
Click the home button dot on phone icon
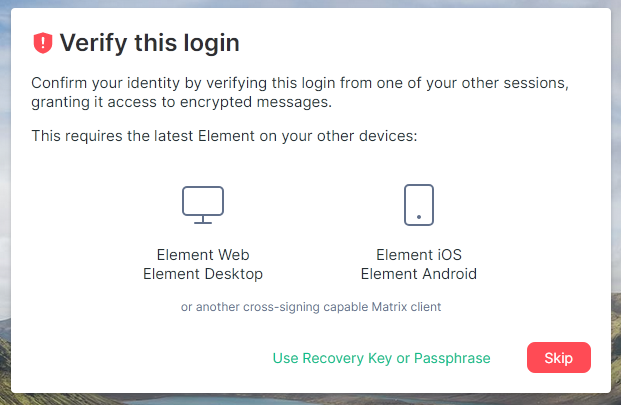[419, 217]
